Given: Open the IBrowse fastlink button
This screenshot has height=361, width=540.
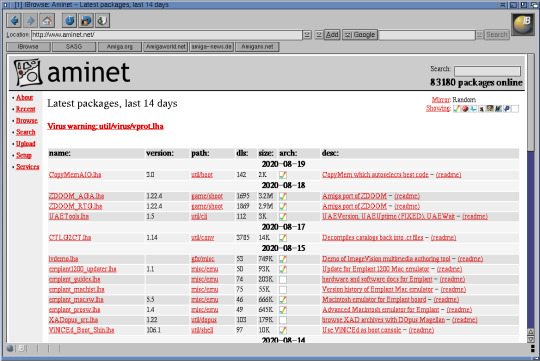Looking at the screenshot, I should click(x=28, y=47).
